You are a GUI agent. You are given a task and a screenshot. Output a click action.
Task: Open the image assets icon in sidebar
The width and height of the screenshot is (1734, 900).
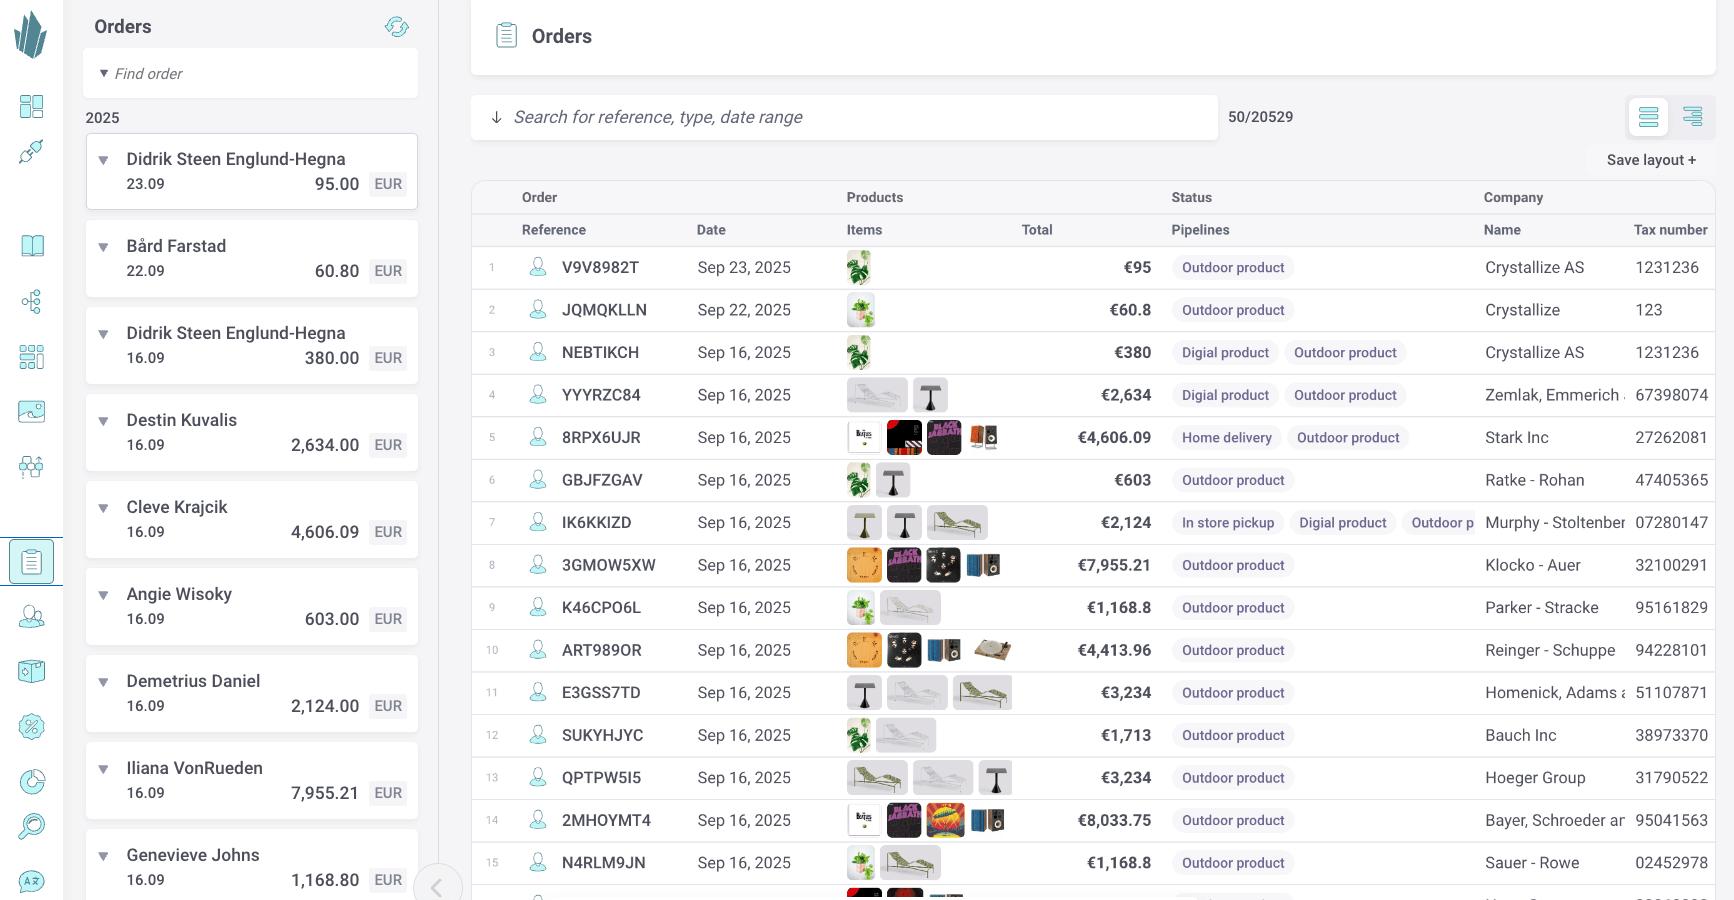pos(32,411)
